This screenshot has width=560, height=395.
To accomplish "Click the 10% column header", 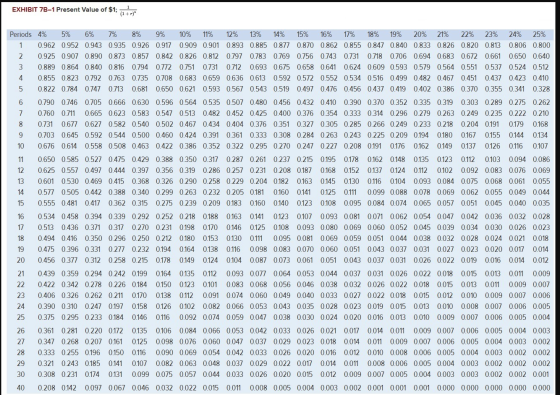I will click(x=185, y=35).
